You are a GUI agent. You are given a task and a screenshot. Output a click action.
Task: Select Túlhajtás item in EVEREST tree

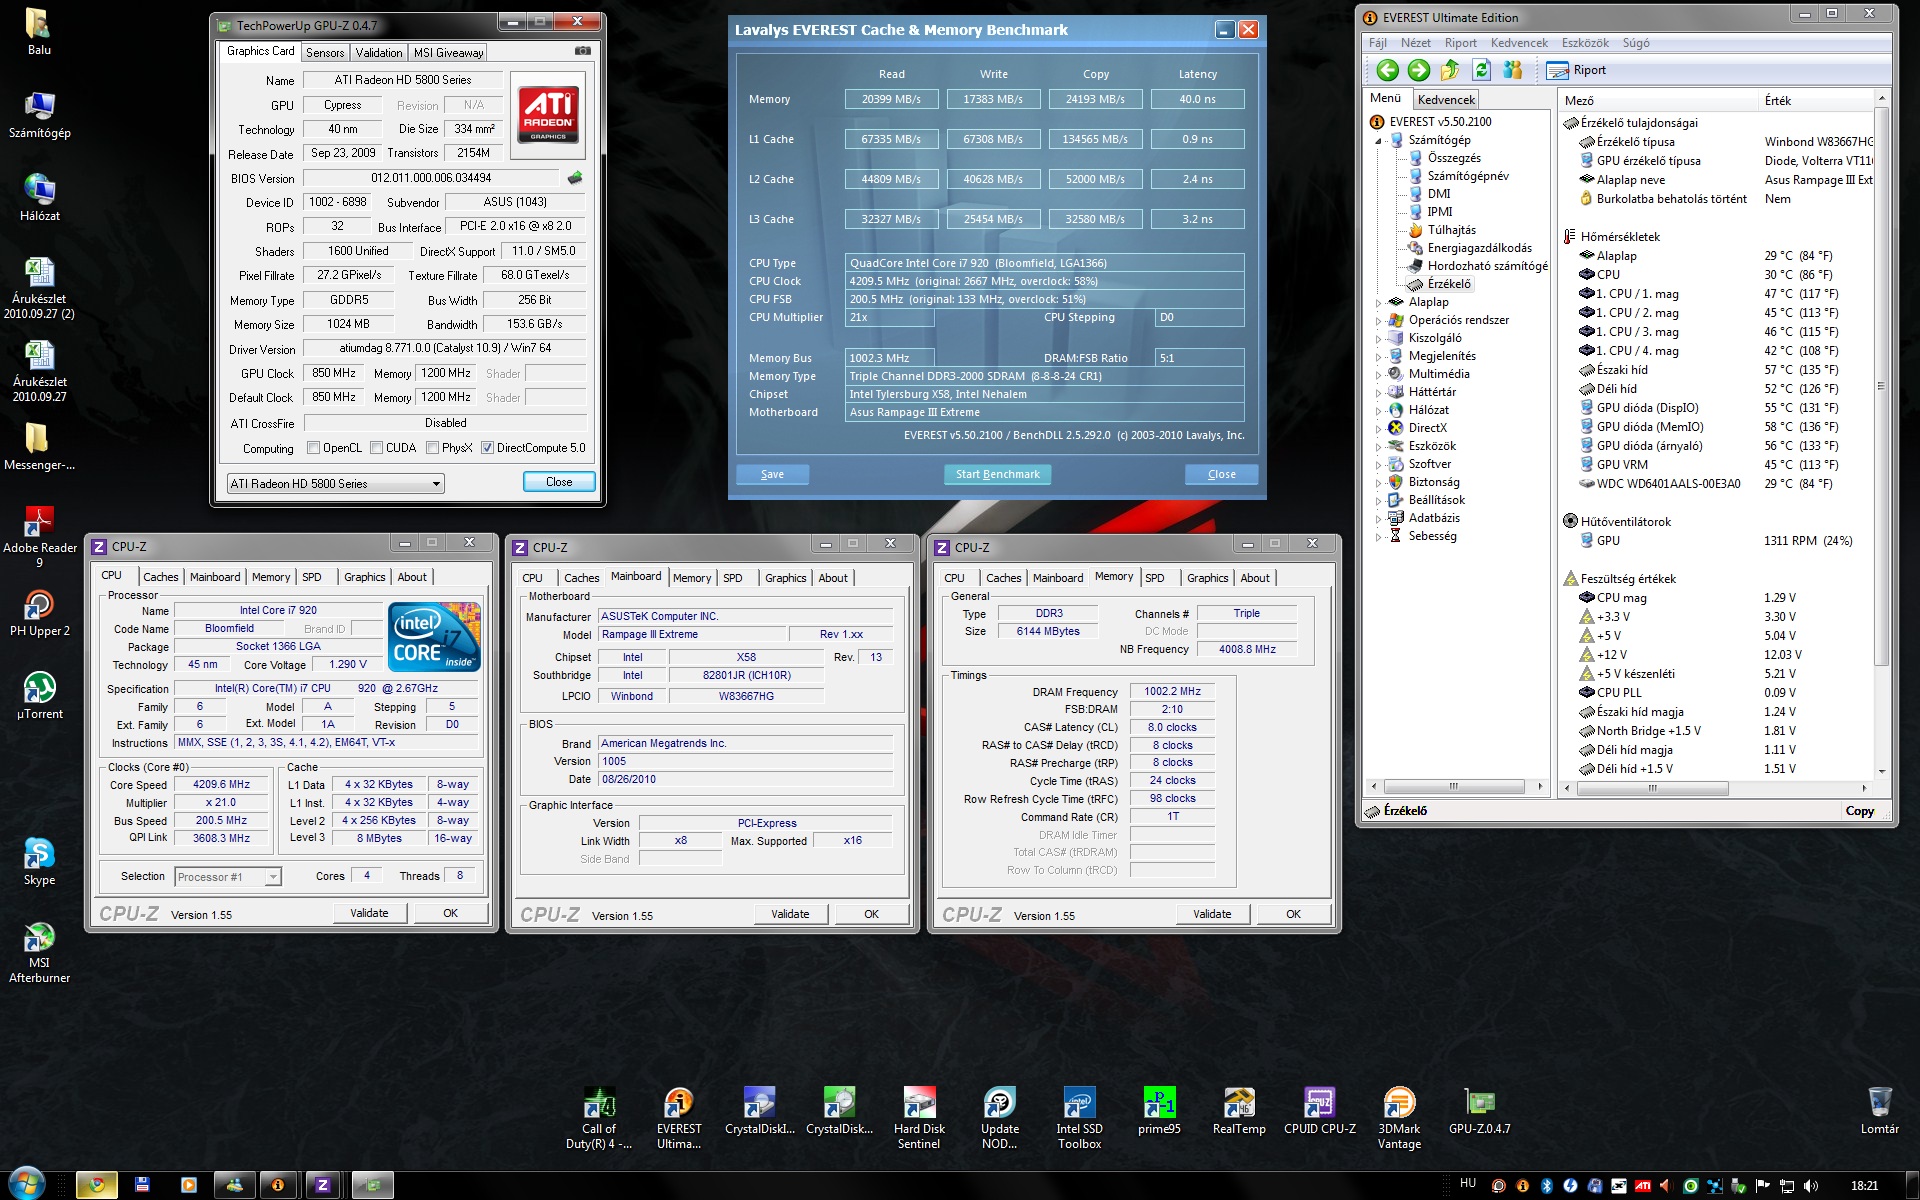[1451, 230]
